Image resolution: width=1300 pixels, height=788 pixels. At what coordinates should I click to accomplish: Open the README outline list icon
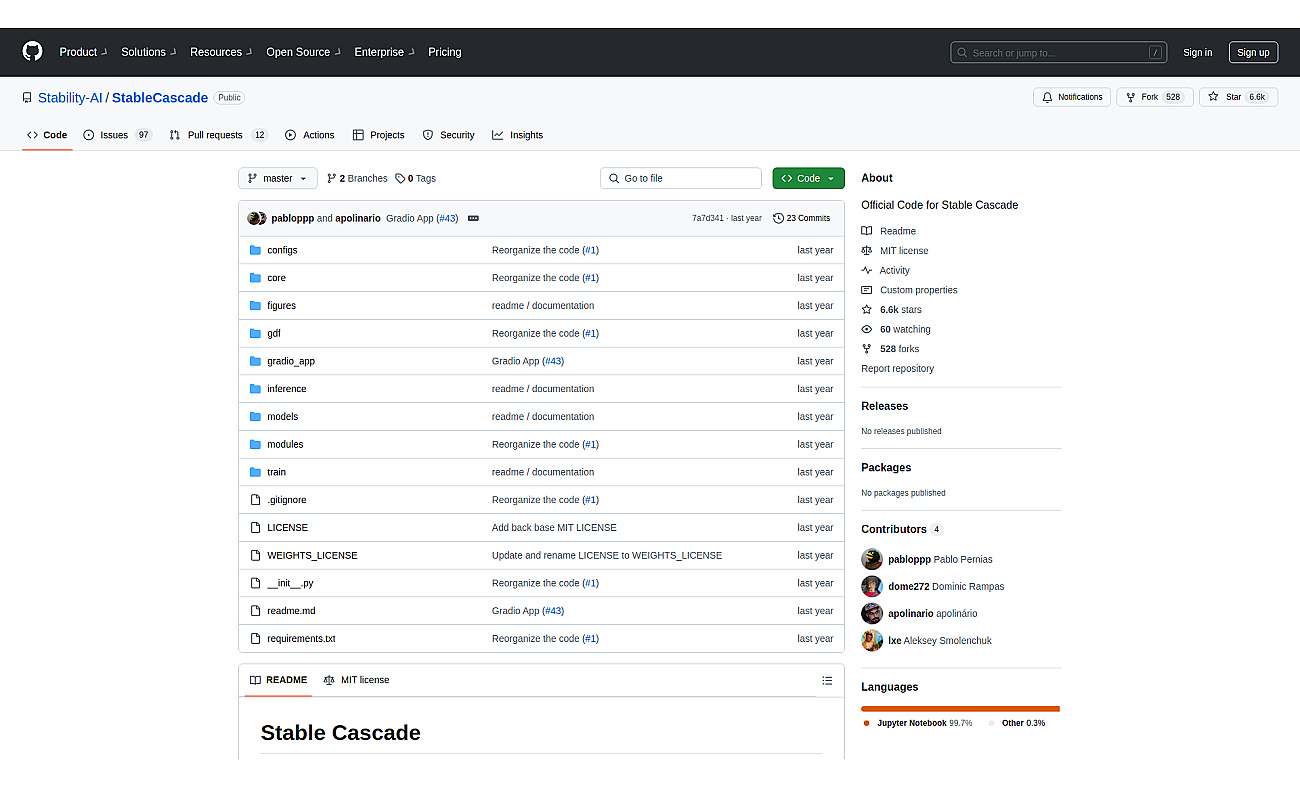coord(827,680)
